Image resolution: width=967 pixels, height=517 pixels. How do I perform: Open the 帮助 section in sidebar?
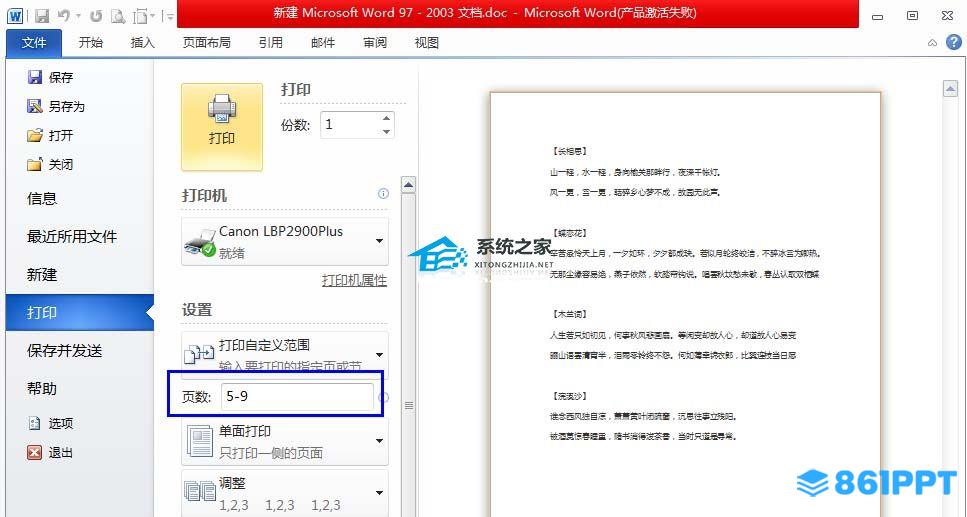point(42,389)
